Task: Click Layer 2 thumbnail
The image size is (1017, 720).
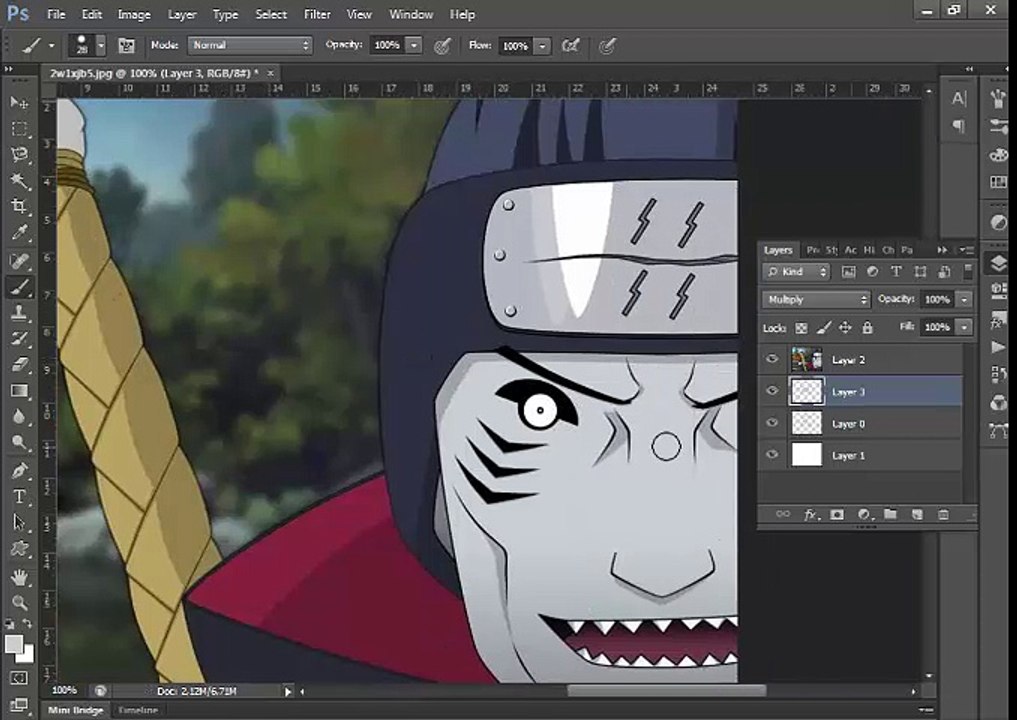Action: [807, 359]
